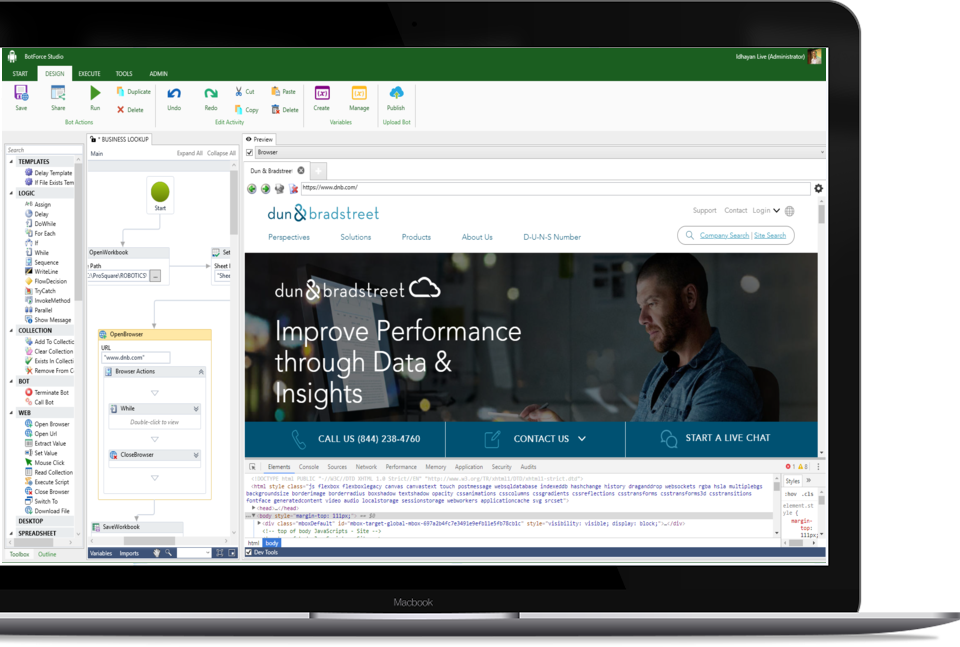The width and height of the screenshot is (960, 647).
Task: Click the globe language icon on dnb site
Action: (x=790, y=211)
